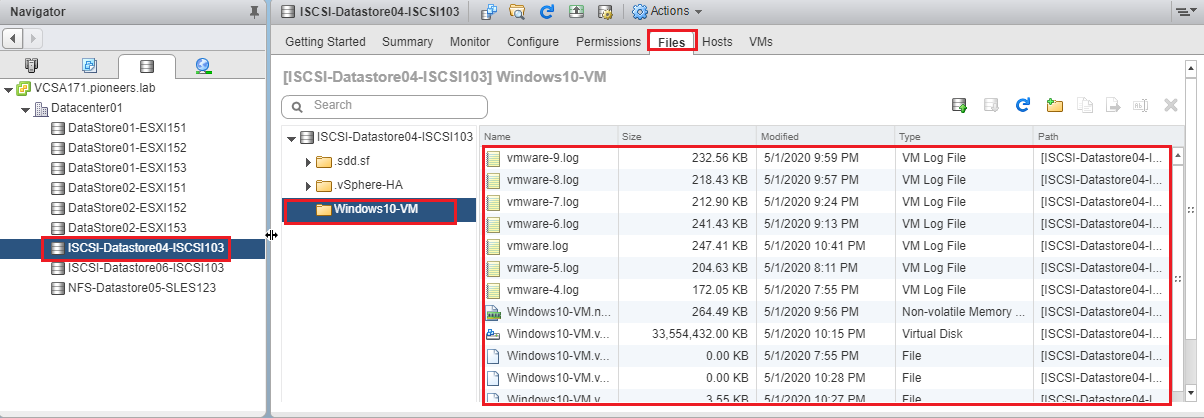The width and height of the screenshot is (1204, 418).
Task: Select DataStore02-ESXI153 in Navigator
Action: 117,228
